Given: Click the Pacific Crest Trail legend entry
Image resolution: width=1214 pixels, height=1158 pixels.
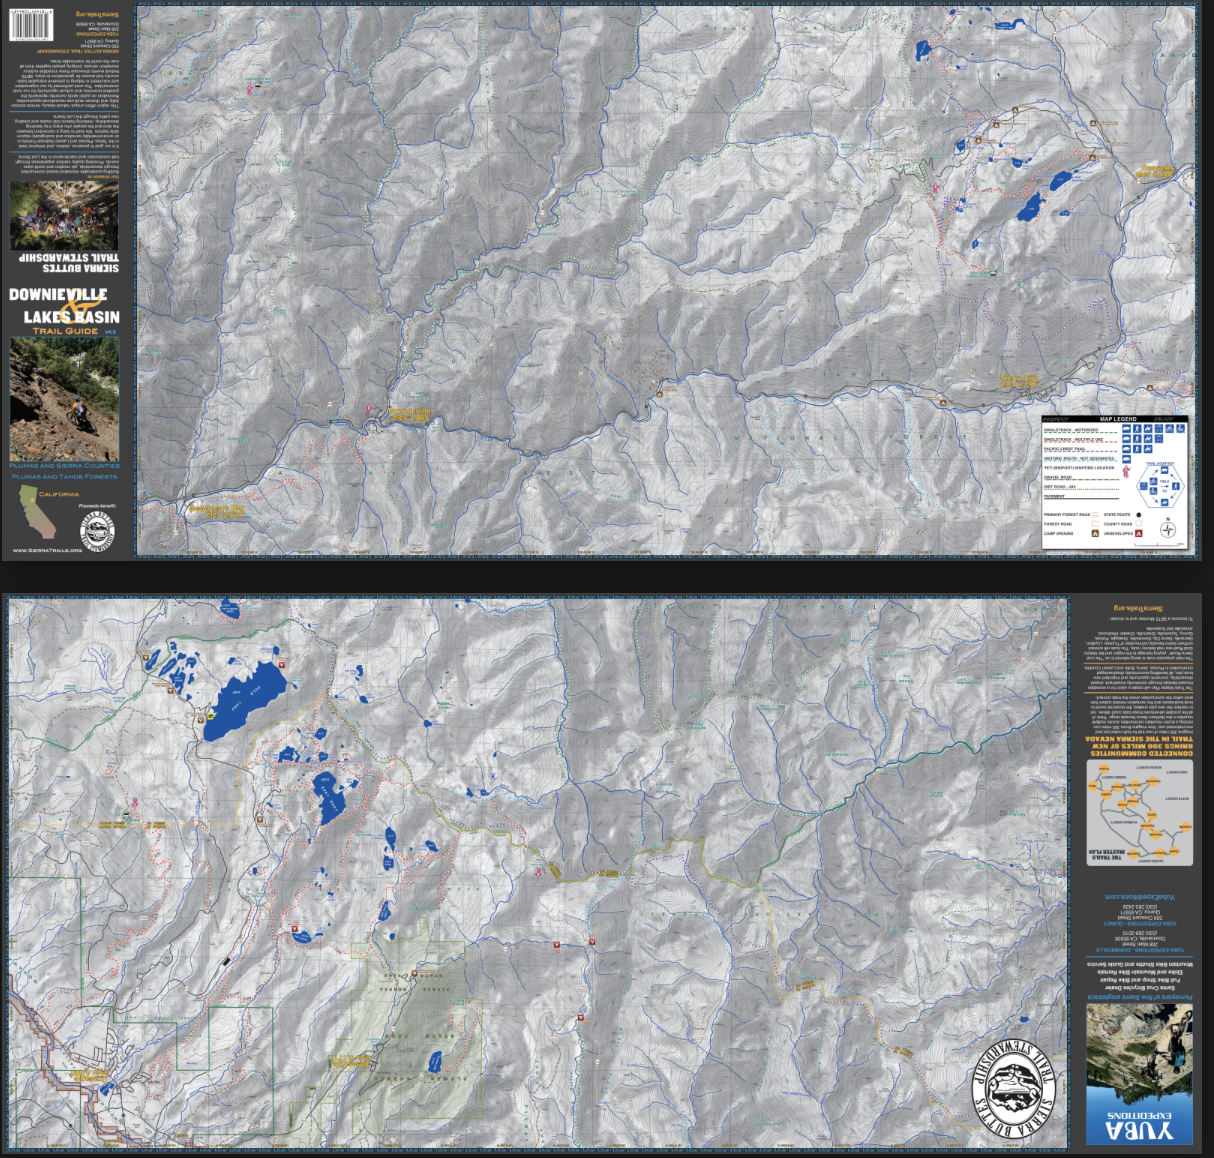Looking at the screenshot, I should [1081, 450].
